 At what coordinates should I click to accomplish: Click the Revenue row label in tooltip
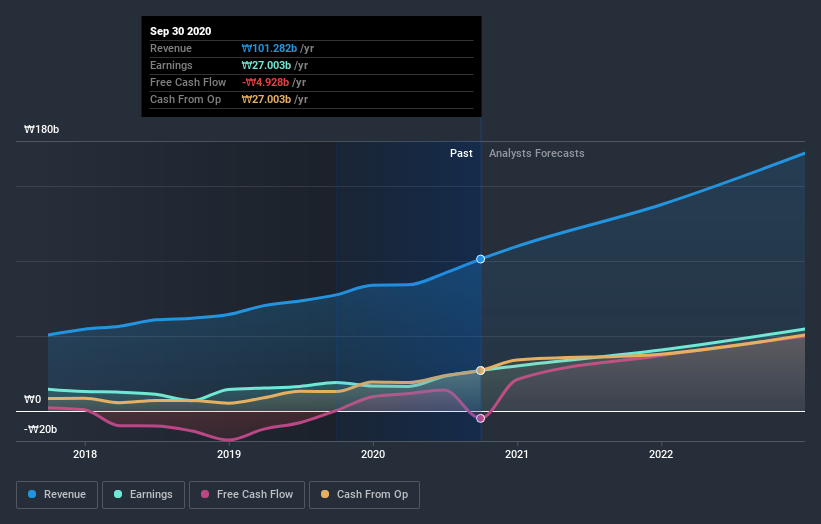[x=171, y=48]
